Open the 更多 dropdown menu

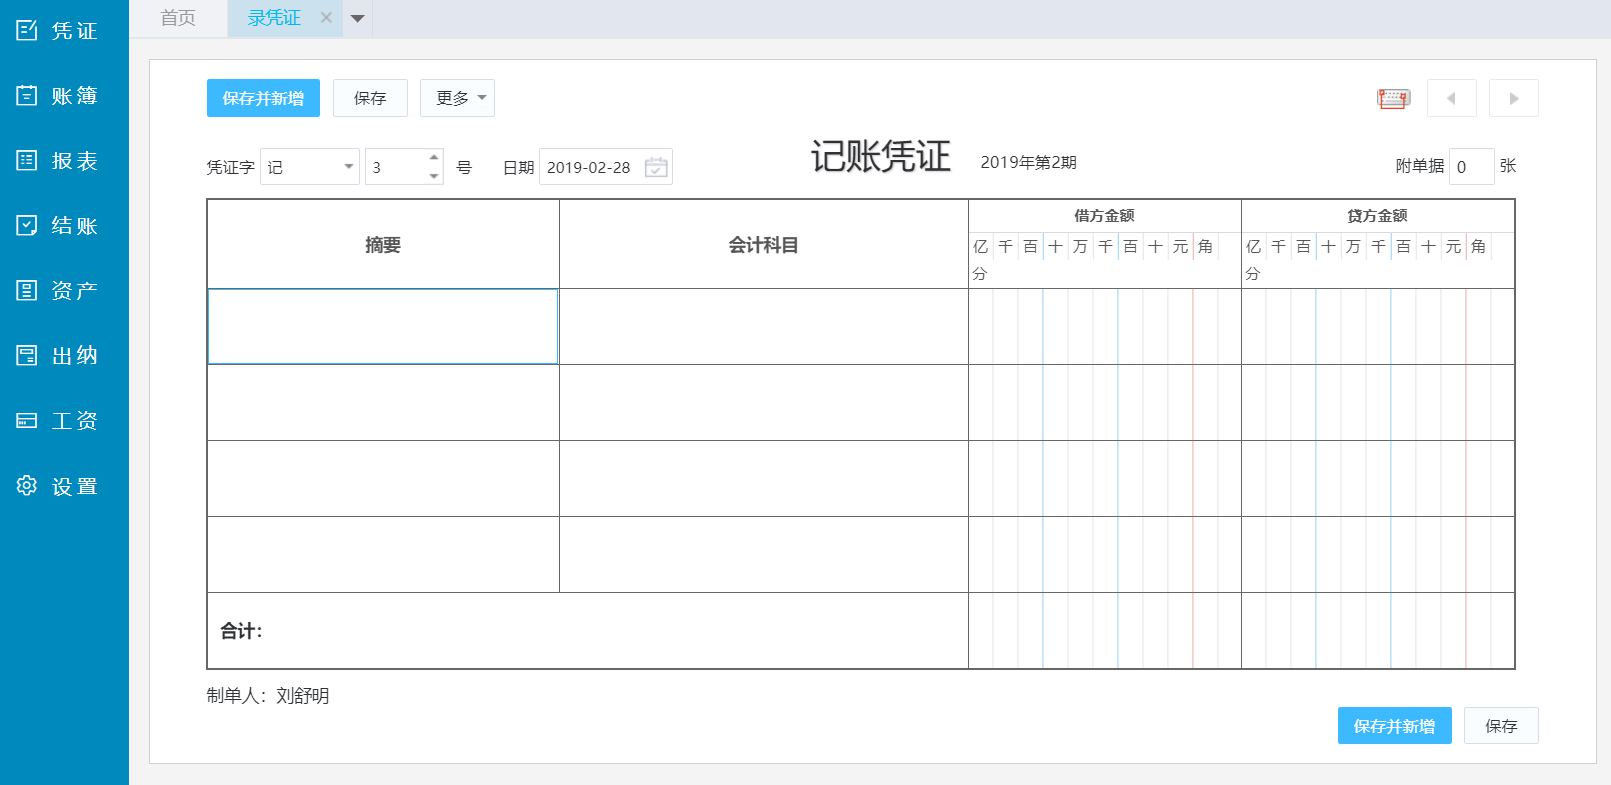pyautogui.click(x=457, y=98)
